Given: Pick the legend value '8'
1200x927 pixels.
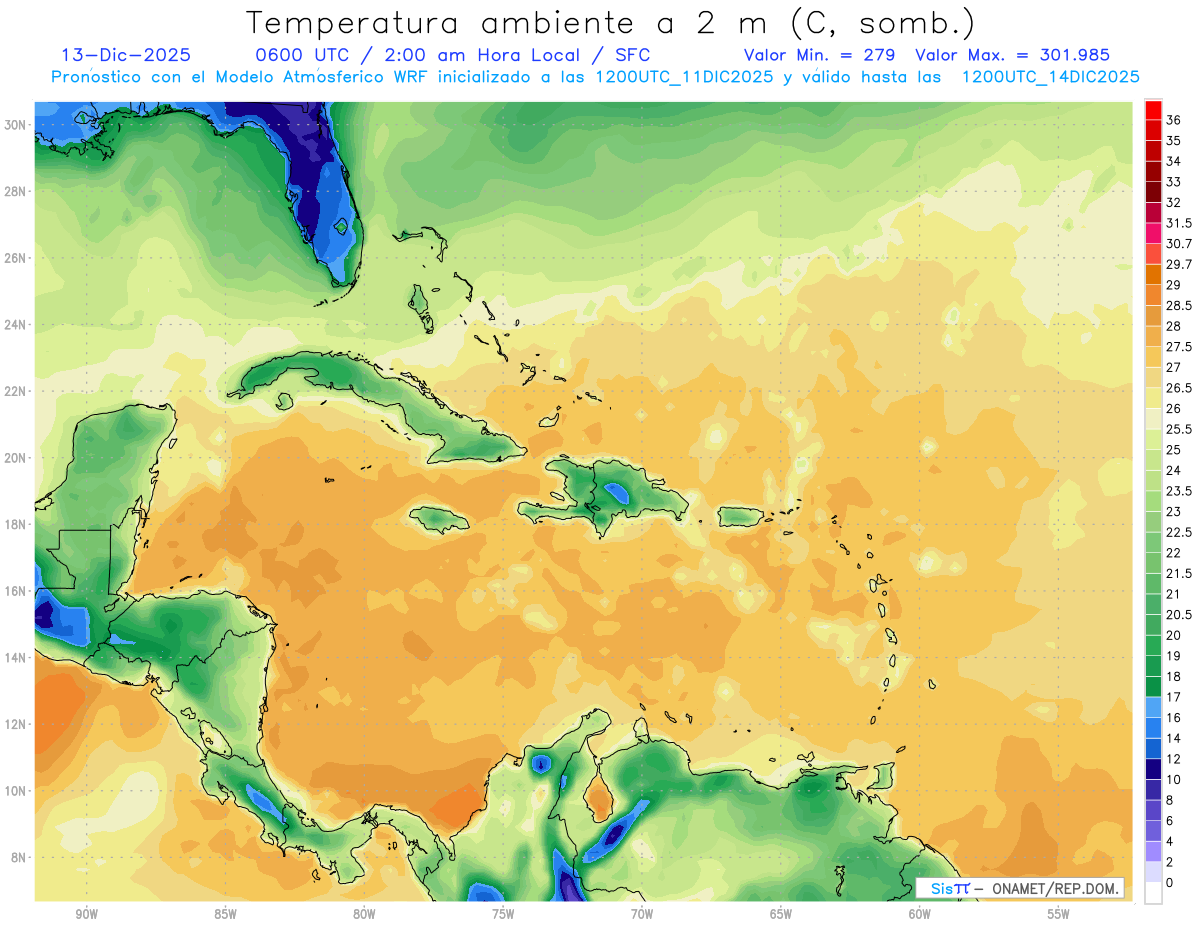Looking at the screenshot, I should coord(1170,800).
